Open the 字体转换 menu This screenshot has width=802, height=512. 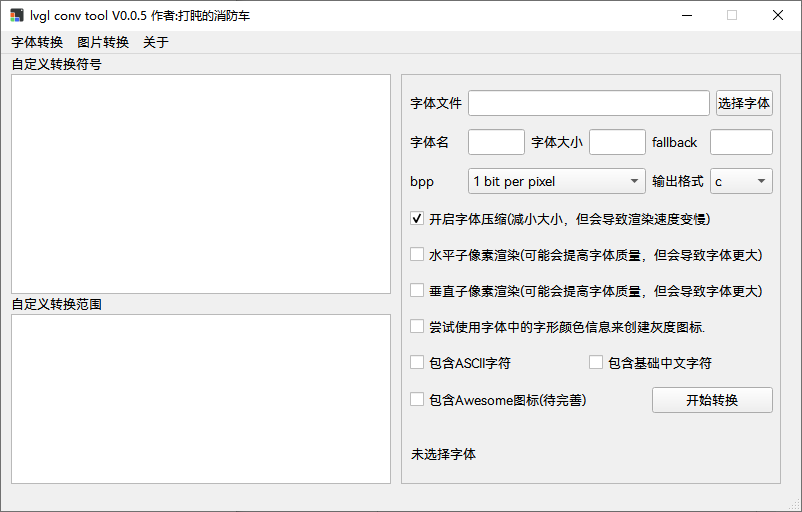[x=37, y=42]
